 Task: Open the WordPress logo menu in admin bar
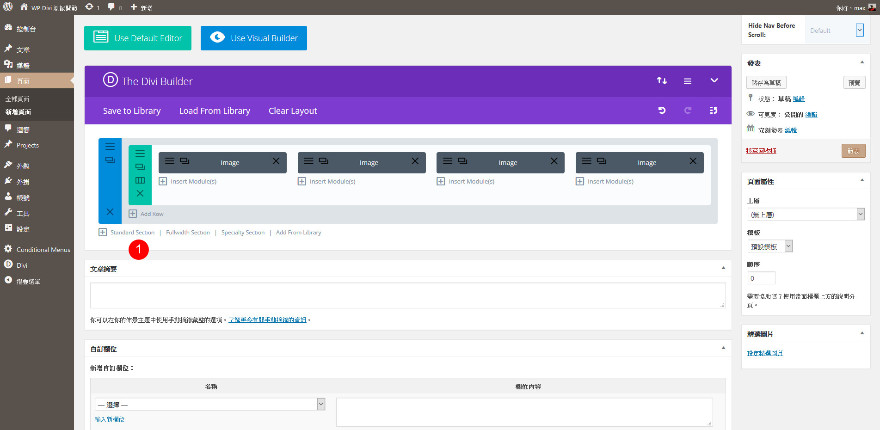tap(8, 7)
